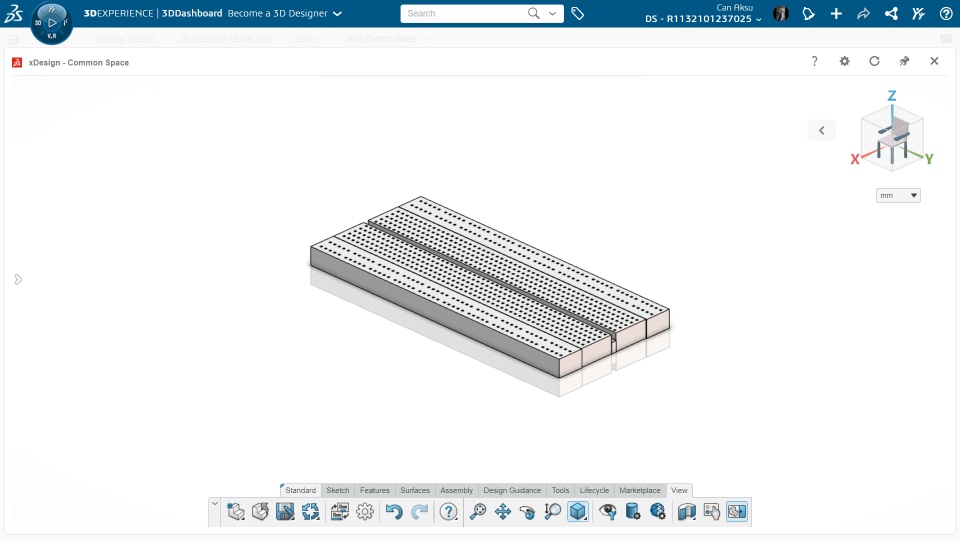Collapse the view cube panel arrow
Screen dimensions: 960x540
click(x=822, y=130)
